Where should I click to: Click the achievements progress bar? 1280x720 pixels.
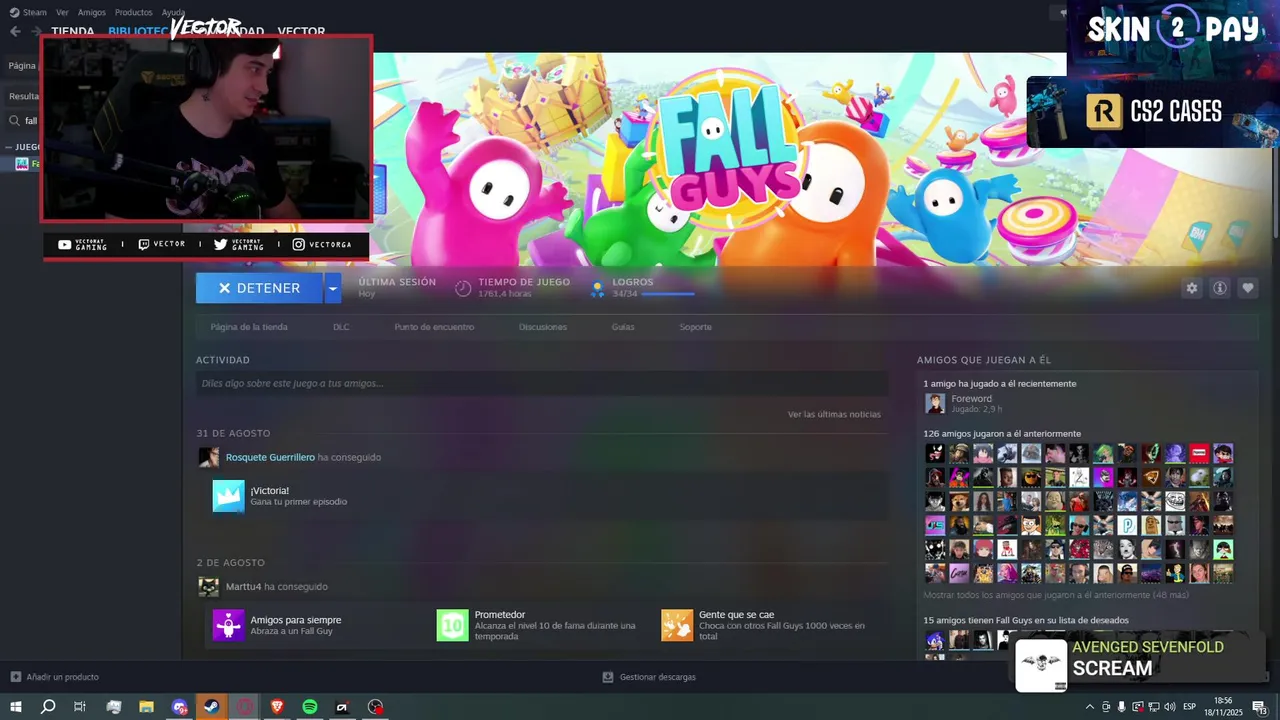point(668,294)
